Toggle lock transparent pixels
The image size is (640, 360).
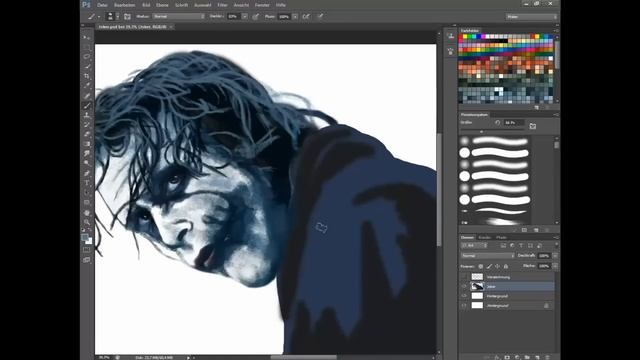481,266
